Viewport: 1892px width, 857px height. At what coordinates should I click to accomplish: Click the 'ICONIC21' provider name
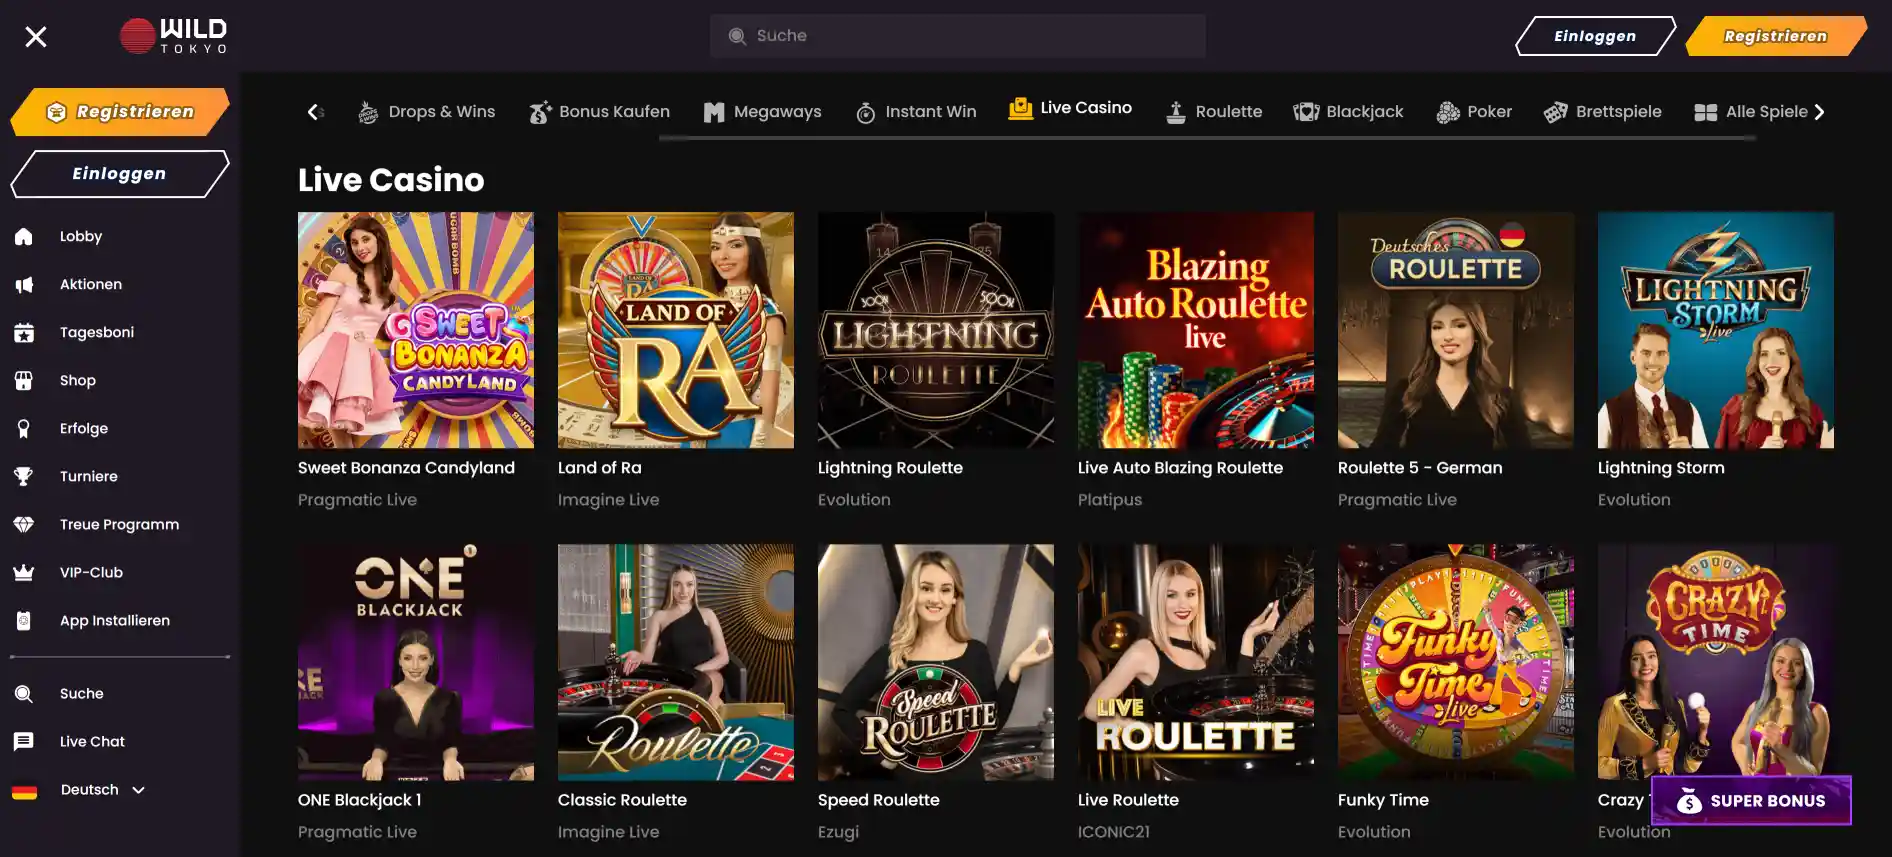point(1114,832)
